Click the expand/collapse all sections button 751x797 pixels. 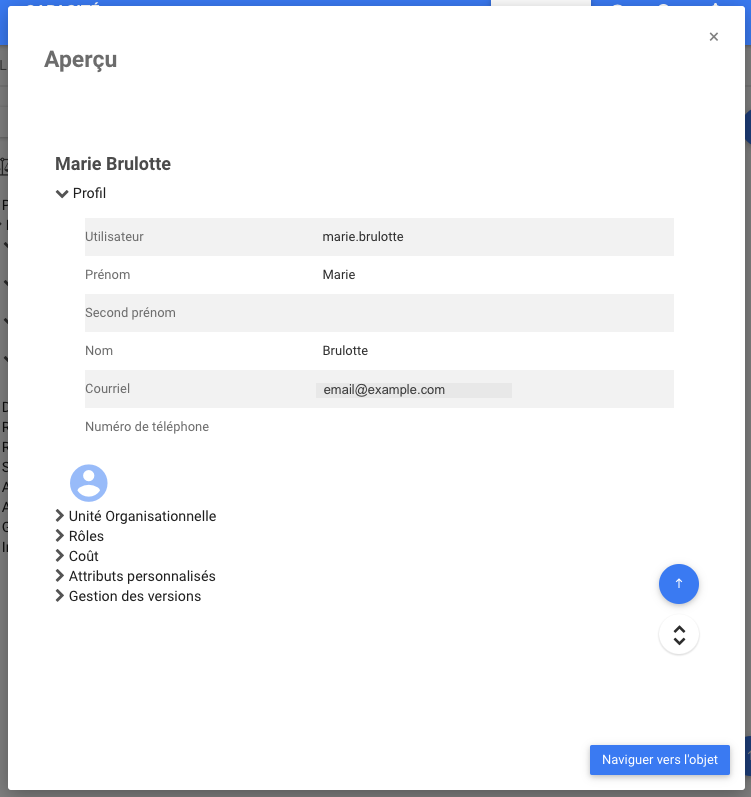[678, 634]
